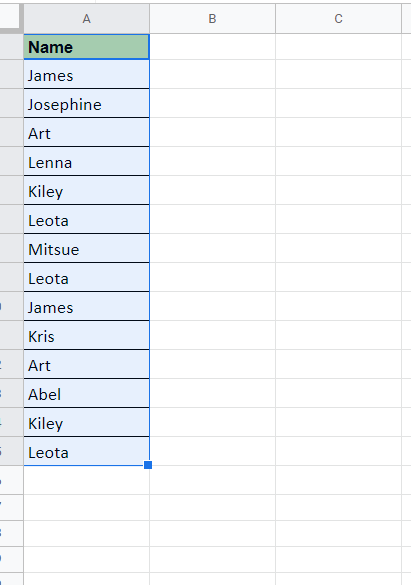The image size is (411, 585).
Task: Select empty cell right of Mitsue
Action: [212, 248]
